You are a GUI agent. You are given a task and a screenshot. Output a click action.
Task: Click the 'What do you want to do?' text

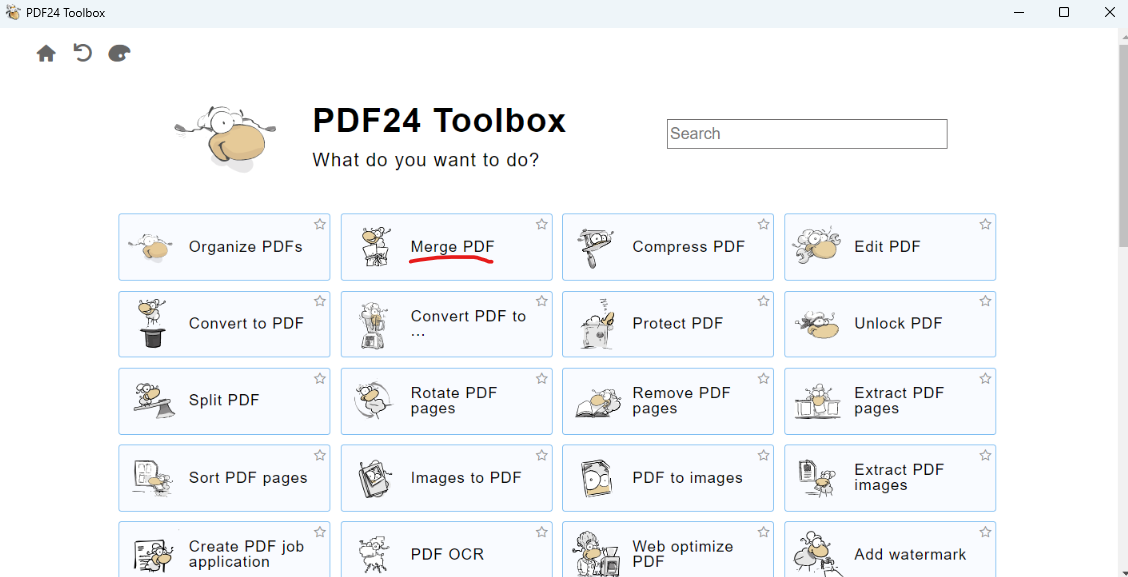tap(426, 160)
